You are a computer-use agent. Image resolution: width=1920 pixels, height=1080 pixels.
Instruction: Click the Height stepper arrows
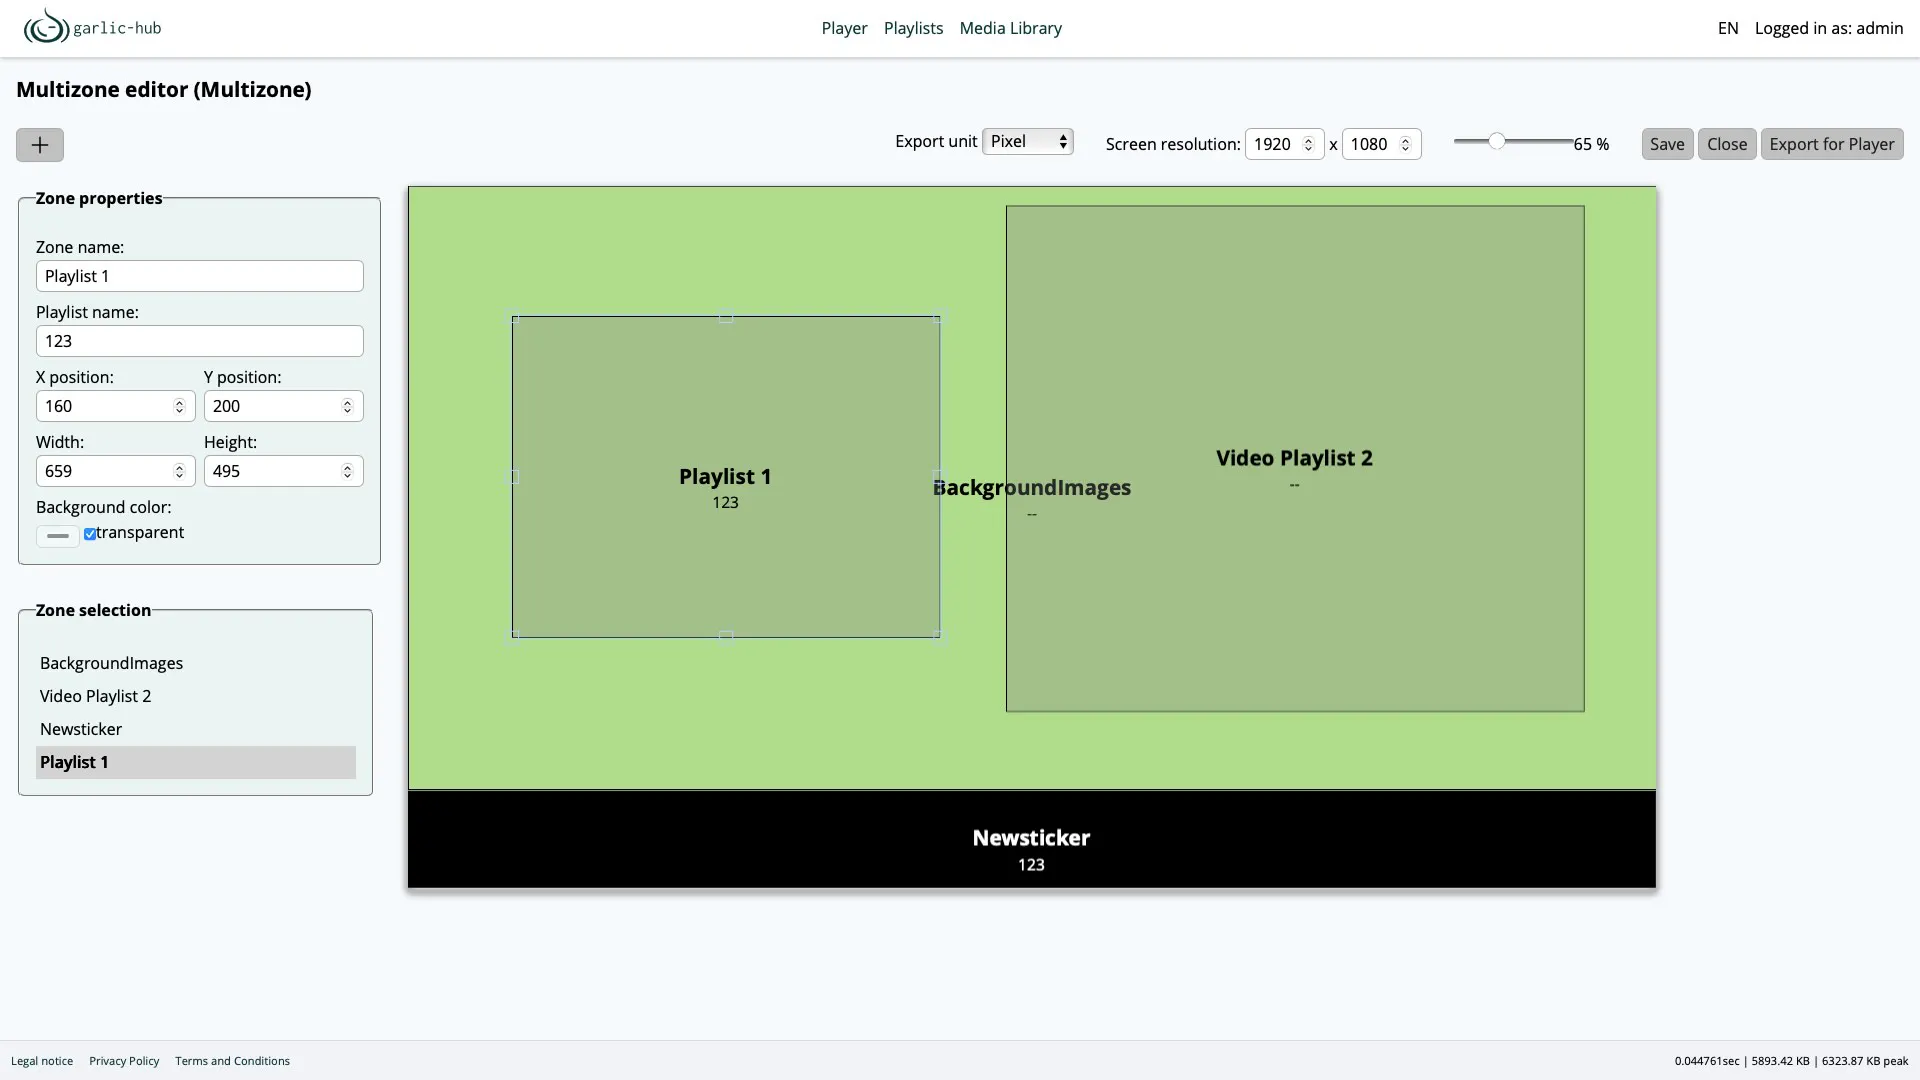tap(347, 471)
